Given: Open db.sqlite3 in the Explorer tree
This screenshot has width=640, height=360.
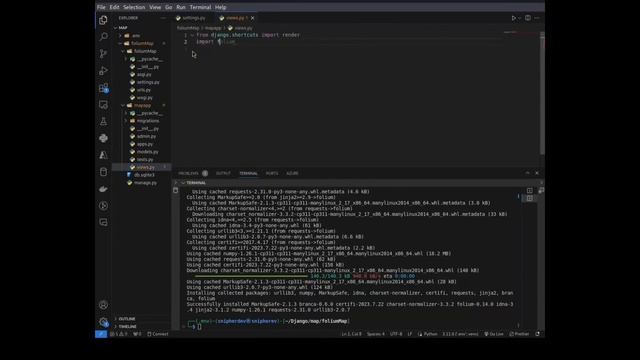Looking at the screenshot, I should [x=144, y=175].
